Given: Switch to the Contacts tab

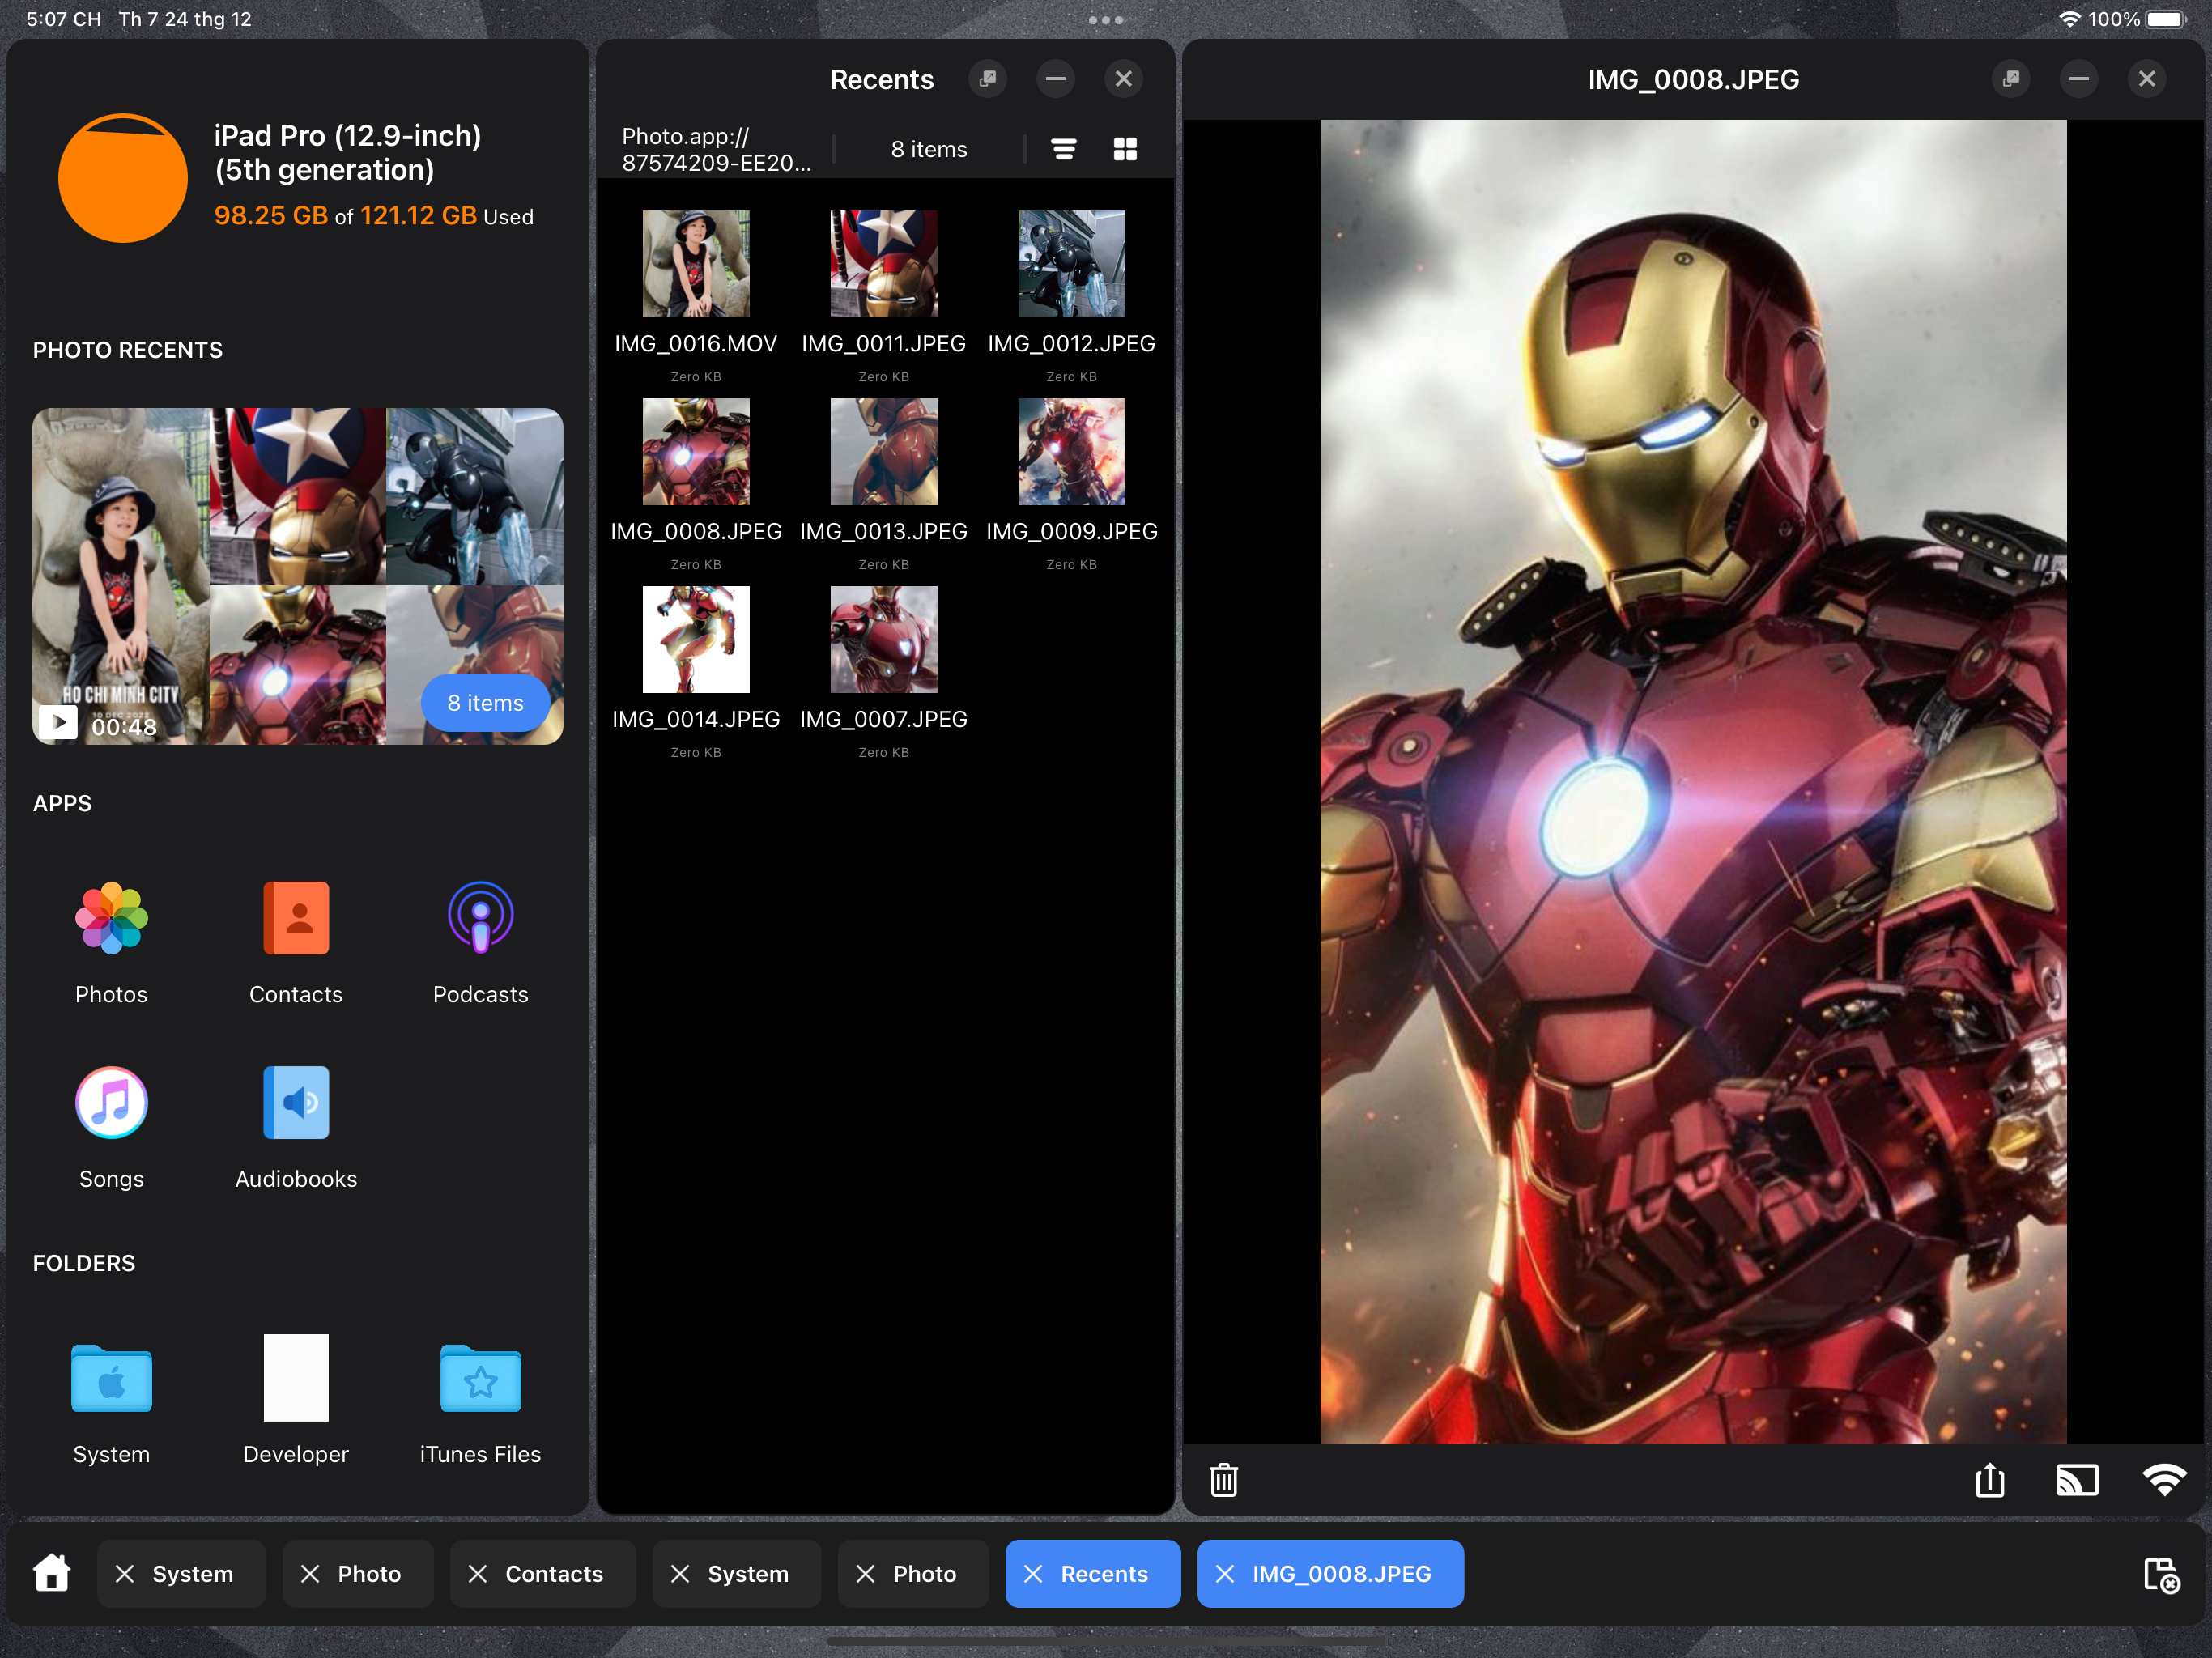Looking at the screenshot, I should (543, 1573).
